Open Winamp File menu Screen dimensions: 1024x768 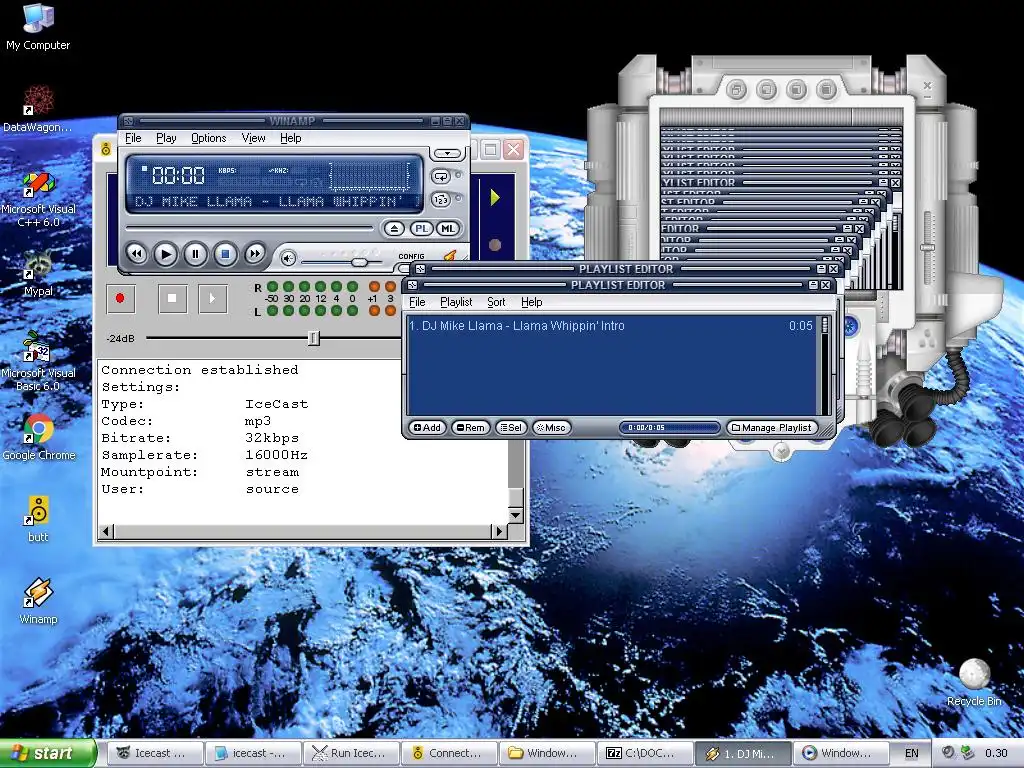click(x=133, y=138)
